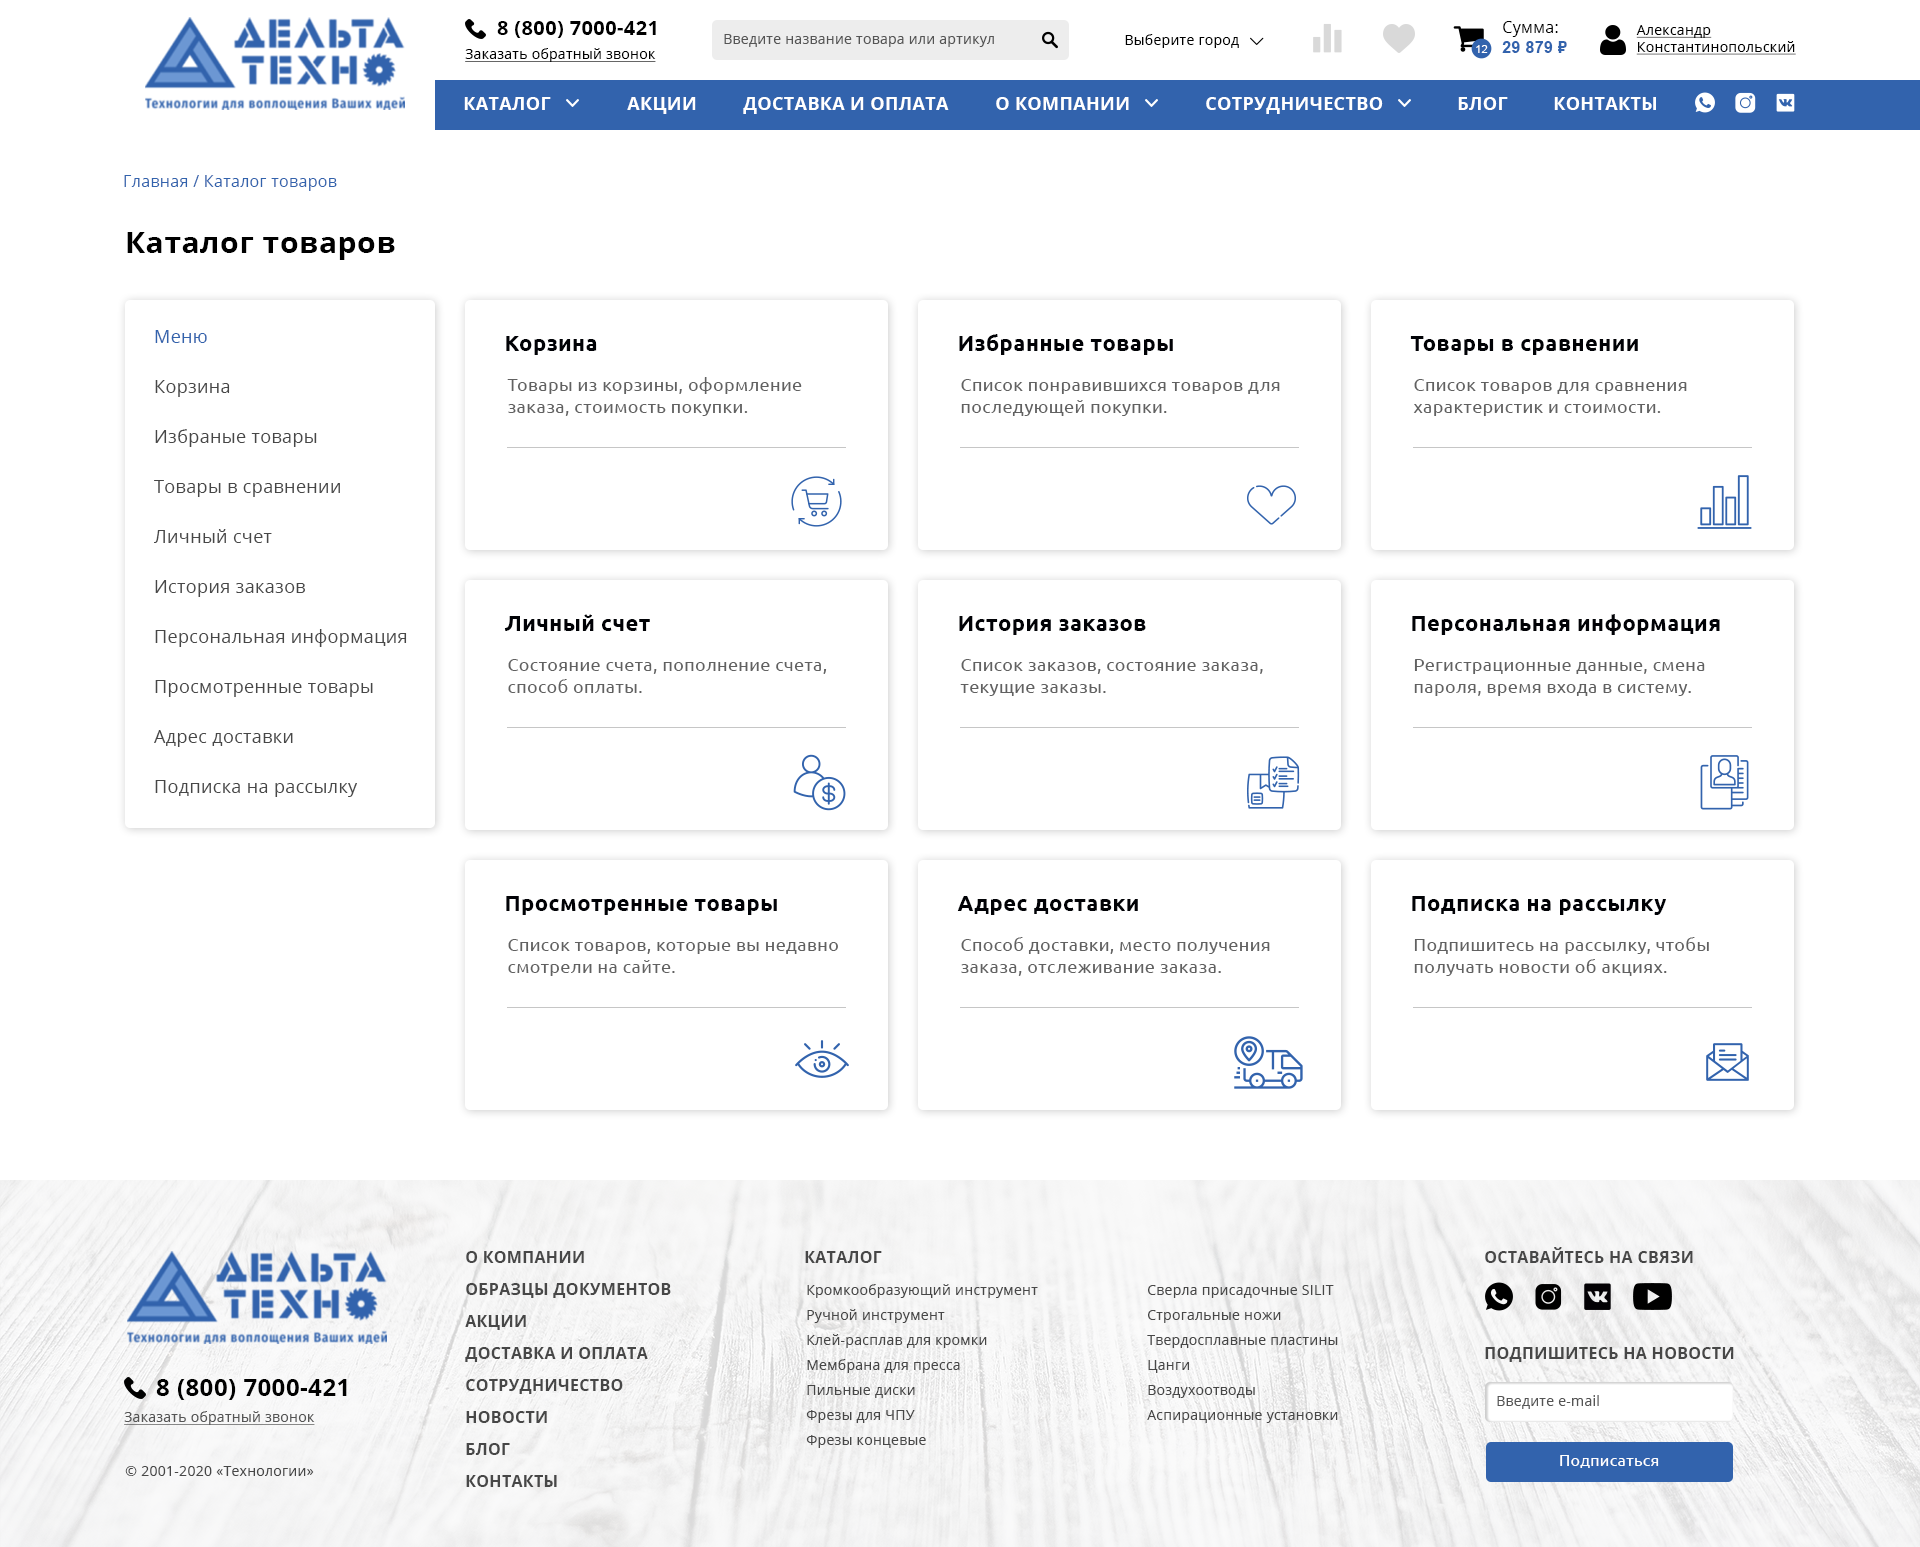
Task: Select История заказов in sidebar menu
Action: [x=229, y=587]
